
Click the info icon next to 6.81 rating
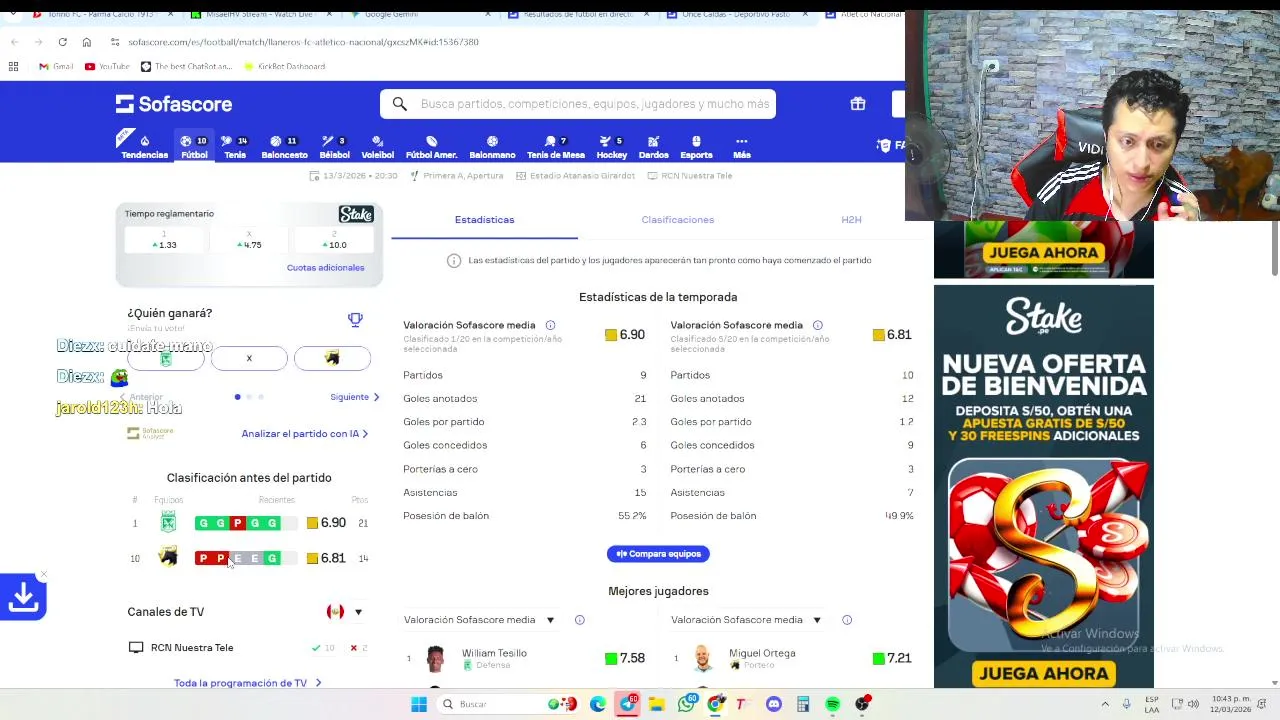point(817,325)
